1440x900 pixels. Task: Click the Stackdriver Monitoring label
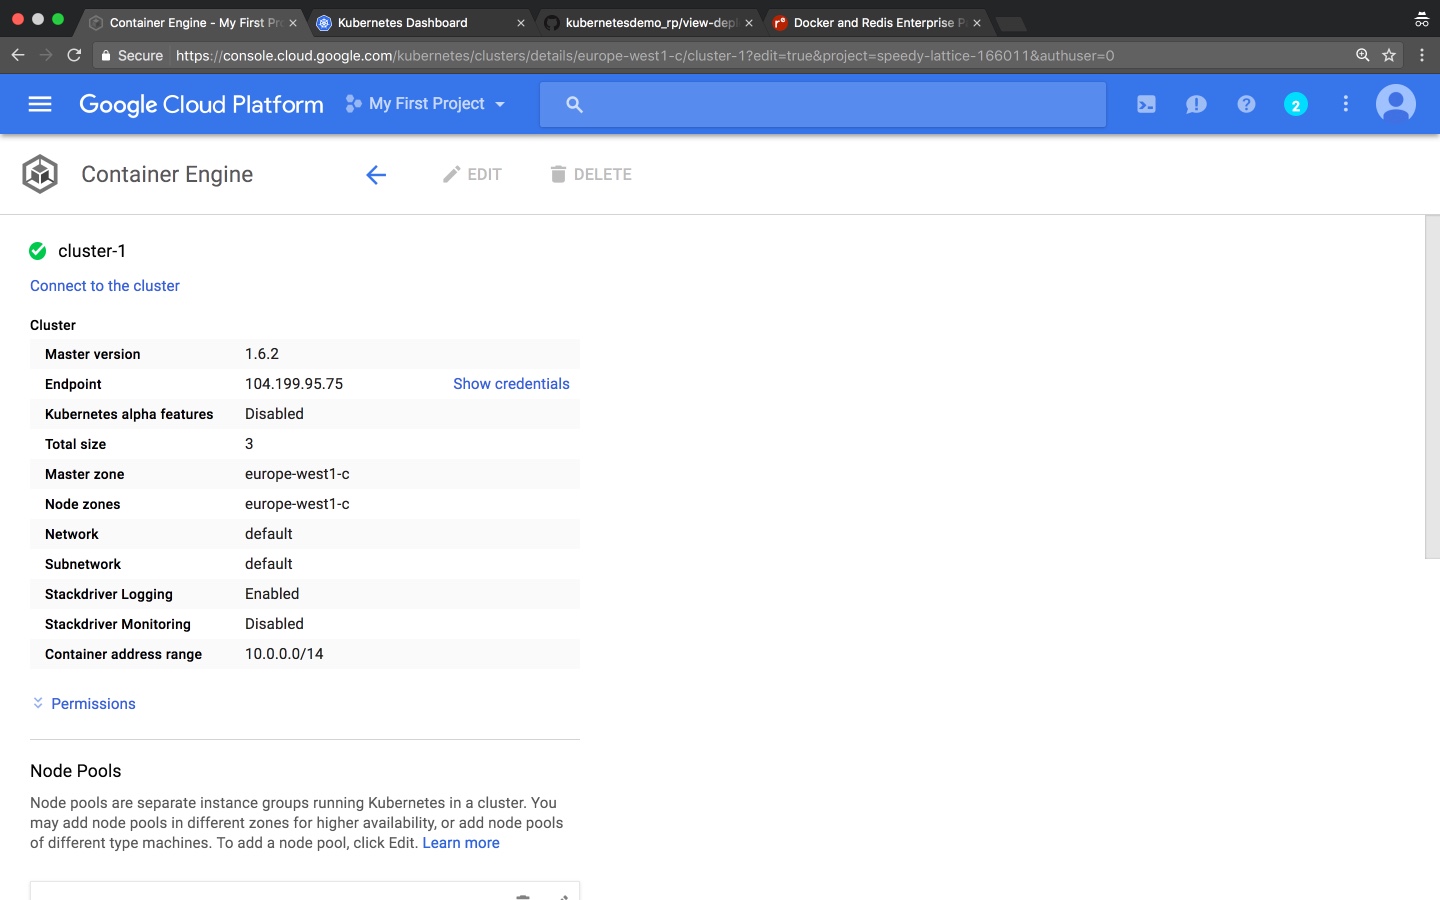coord(118,624)
